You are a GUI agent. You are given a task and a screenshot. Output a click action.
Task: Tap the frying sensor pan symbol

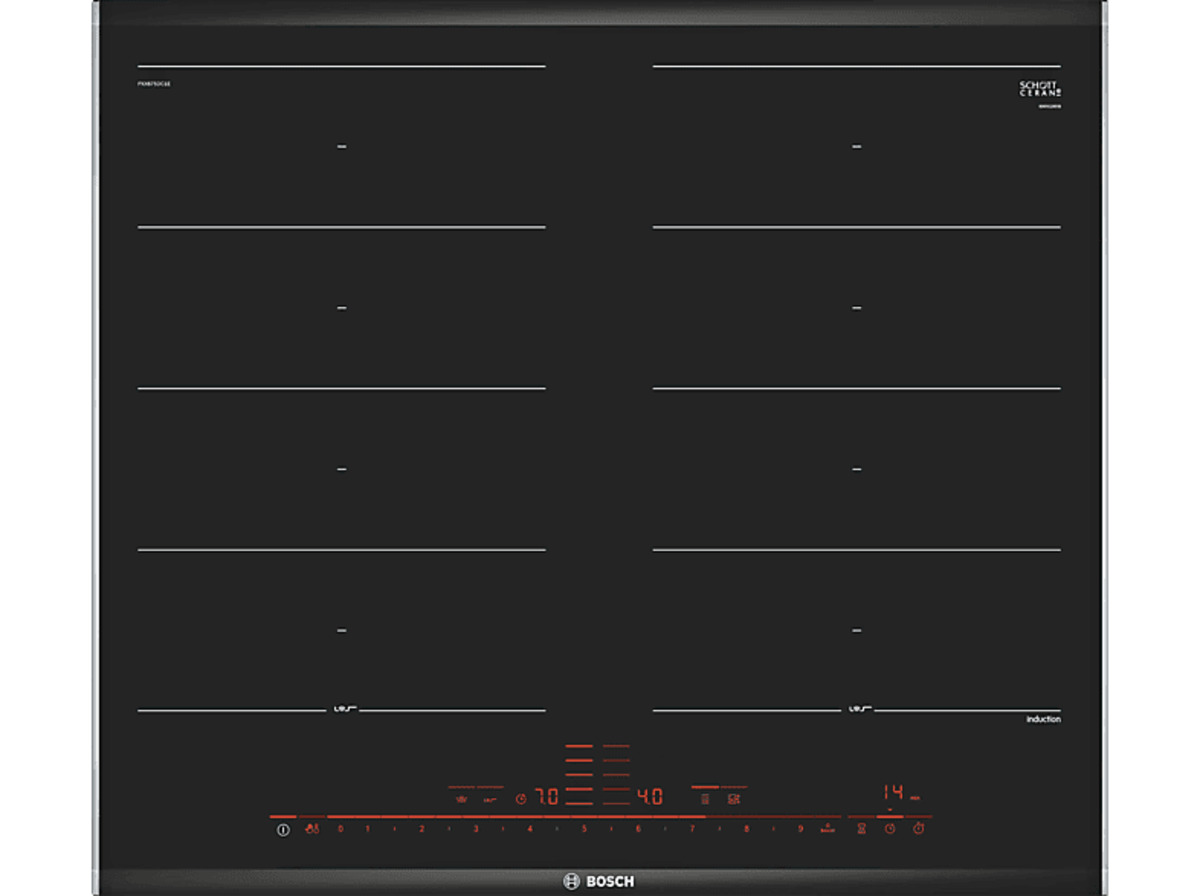coord(461,799)
